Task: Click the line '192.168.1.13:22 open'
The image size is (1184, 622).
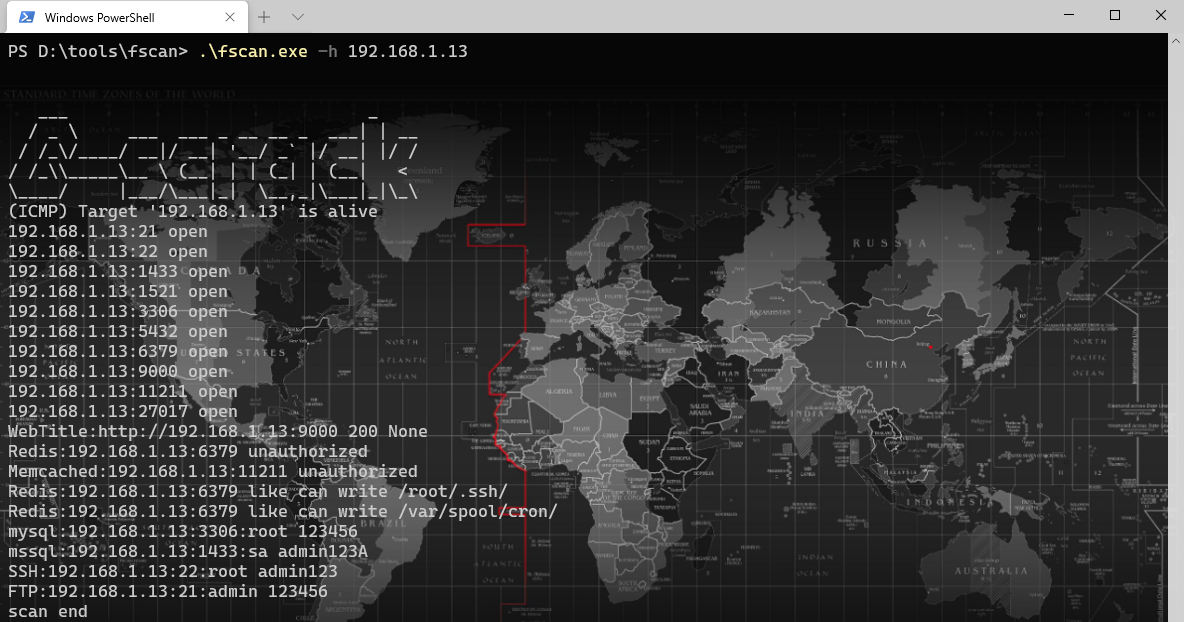Action: click(x=107, y=251)
